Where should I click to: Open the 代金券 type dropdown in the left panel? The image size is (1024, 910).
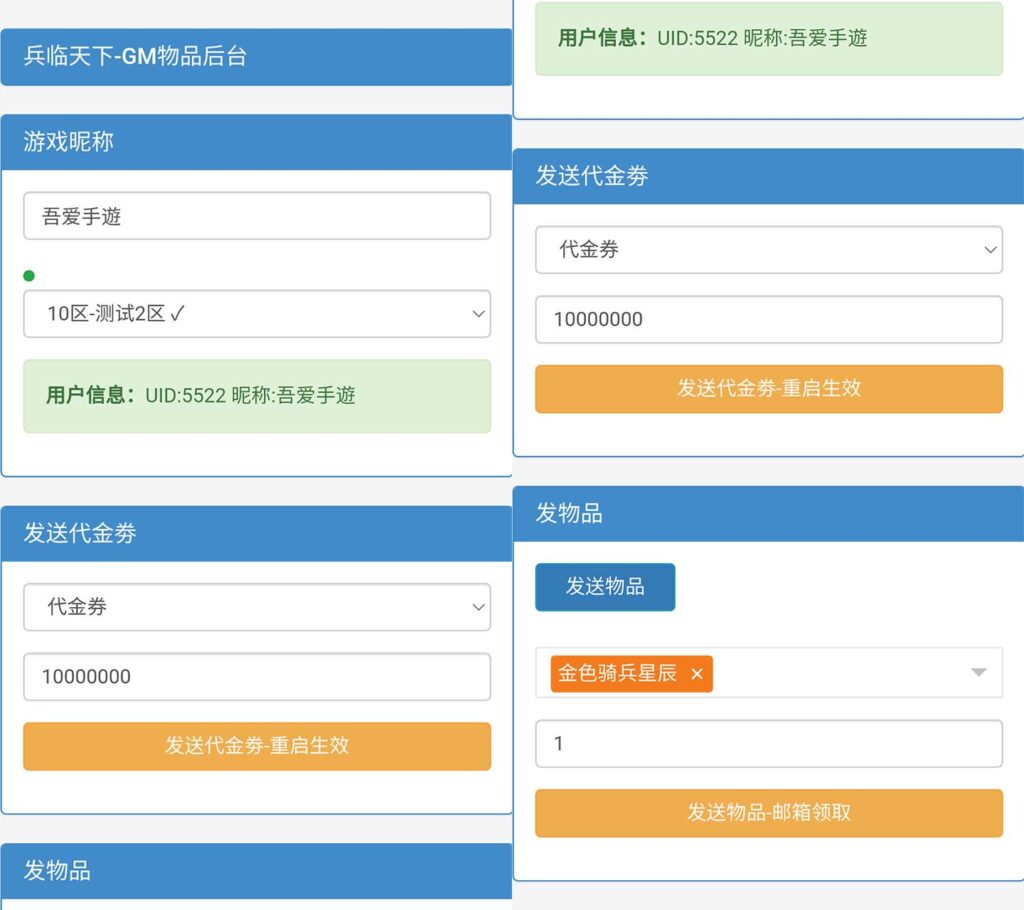click(x=257, y=607)
